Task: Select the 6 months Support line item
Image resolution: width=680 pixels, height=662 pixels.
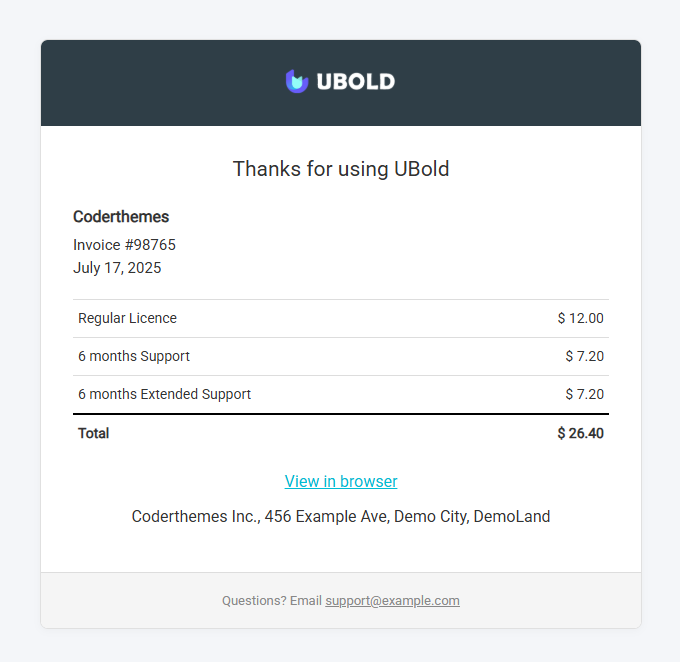Action: pos(134,356)
